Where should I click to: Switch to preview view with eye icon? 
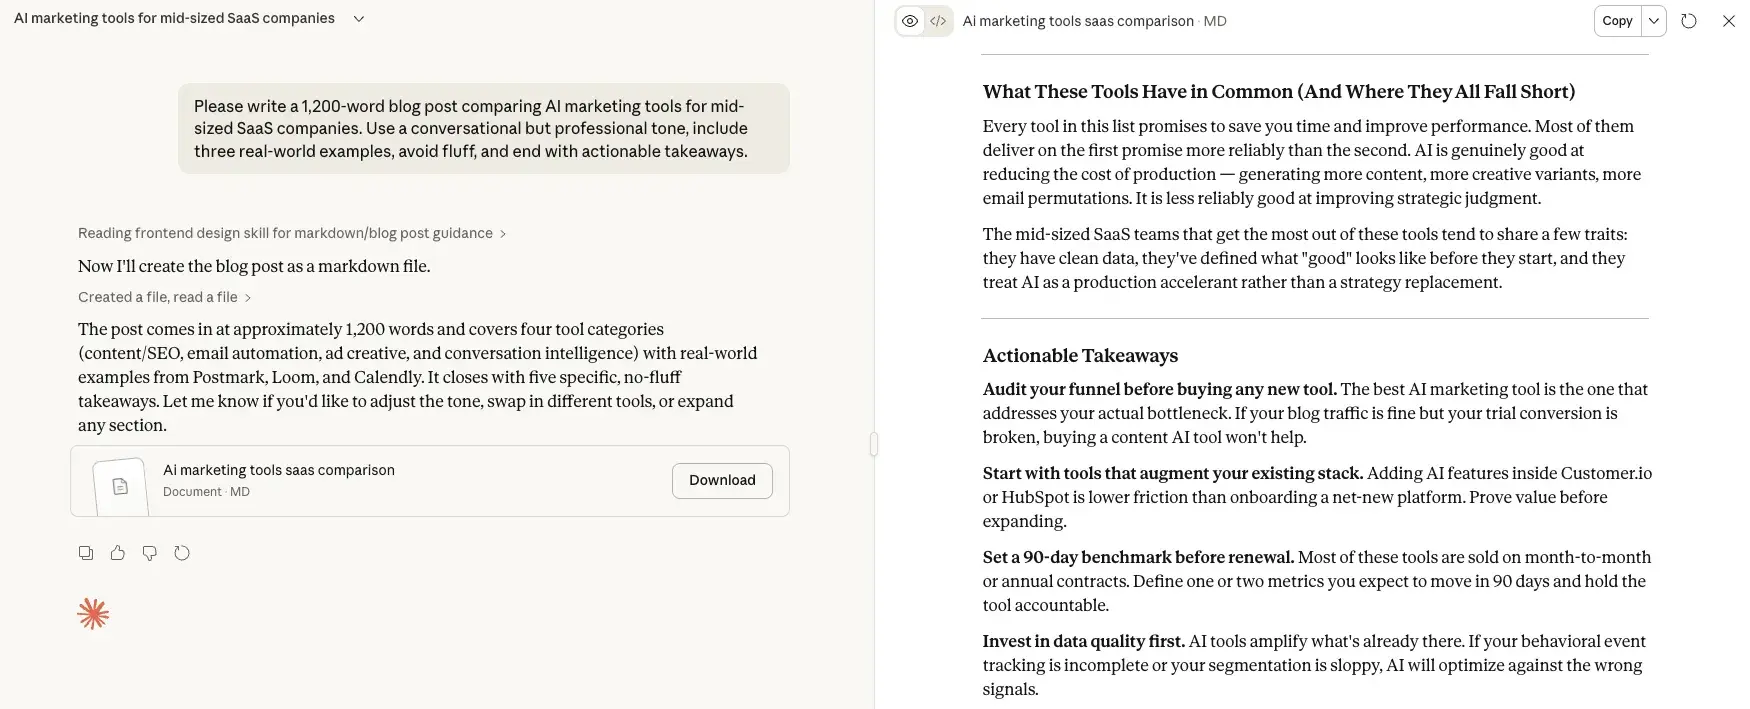tap(910, 21)
